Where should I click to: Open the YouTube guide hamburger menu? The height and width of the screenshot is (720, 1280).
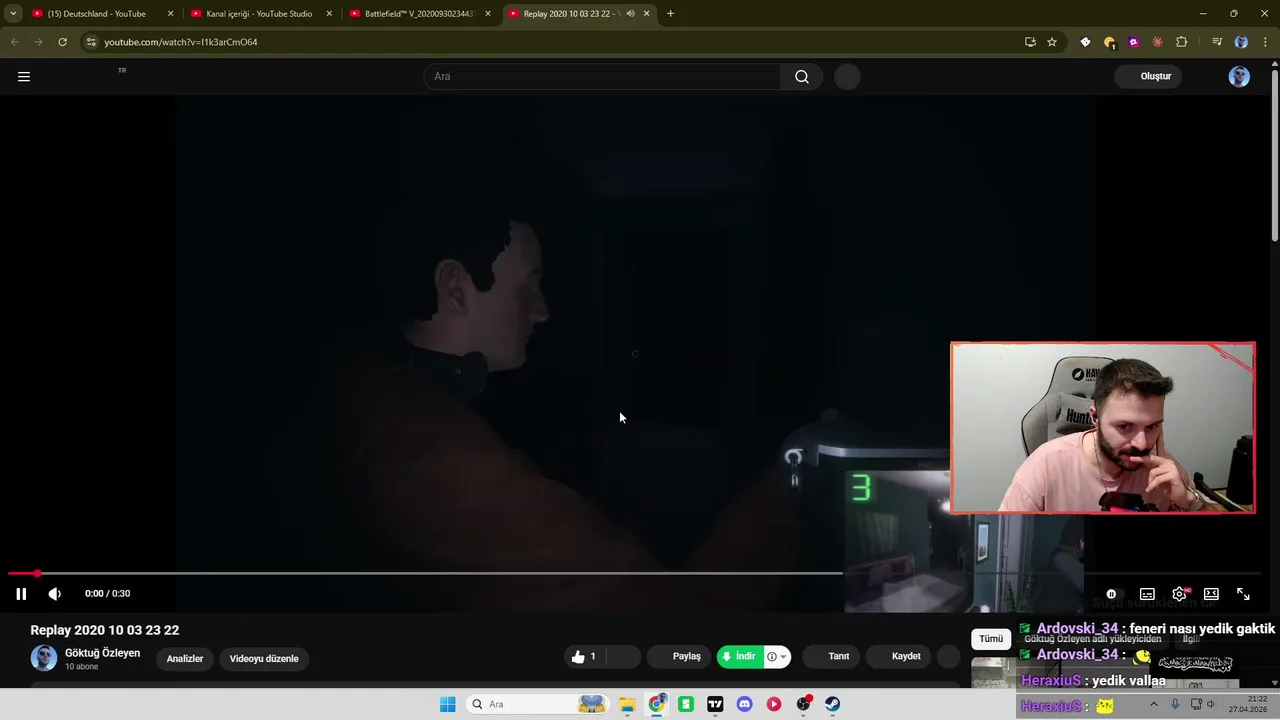(24, 76)
